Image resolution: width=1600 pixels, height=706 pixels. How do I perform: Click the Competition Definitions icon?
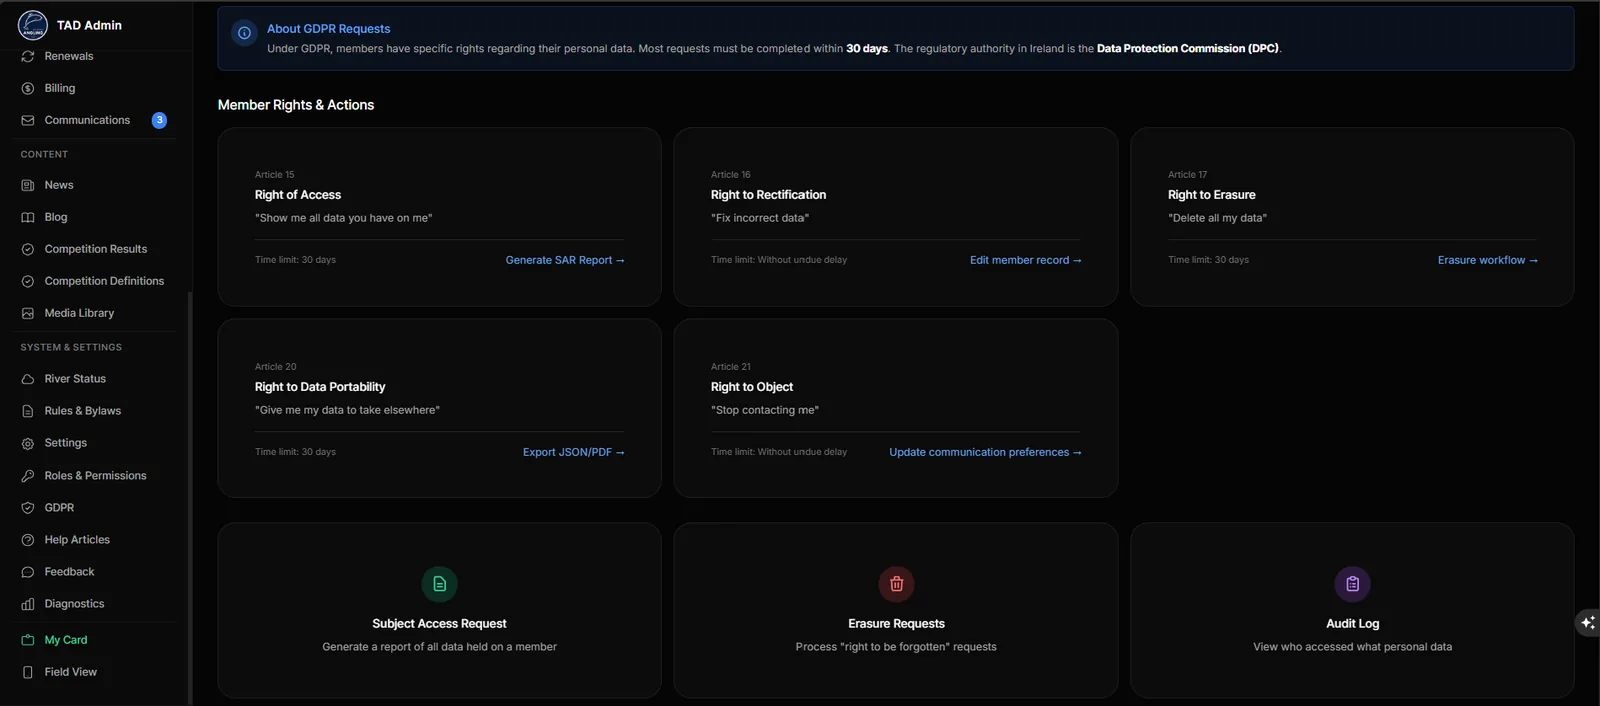[28, 281]
